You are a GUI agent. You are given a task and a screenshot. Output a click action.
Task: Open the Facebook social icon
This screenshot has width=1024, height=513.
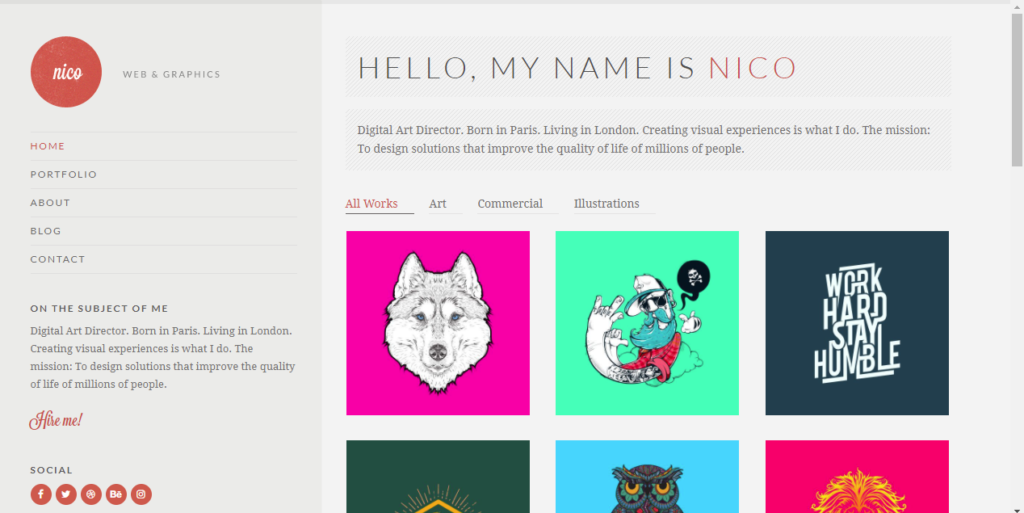point(40,494)
